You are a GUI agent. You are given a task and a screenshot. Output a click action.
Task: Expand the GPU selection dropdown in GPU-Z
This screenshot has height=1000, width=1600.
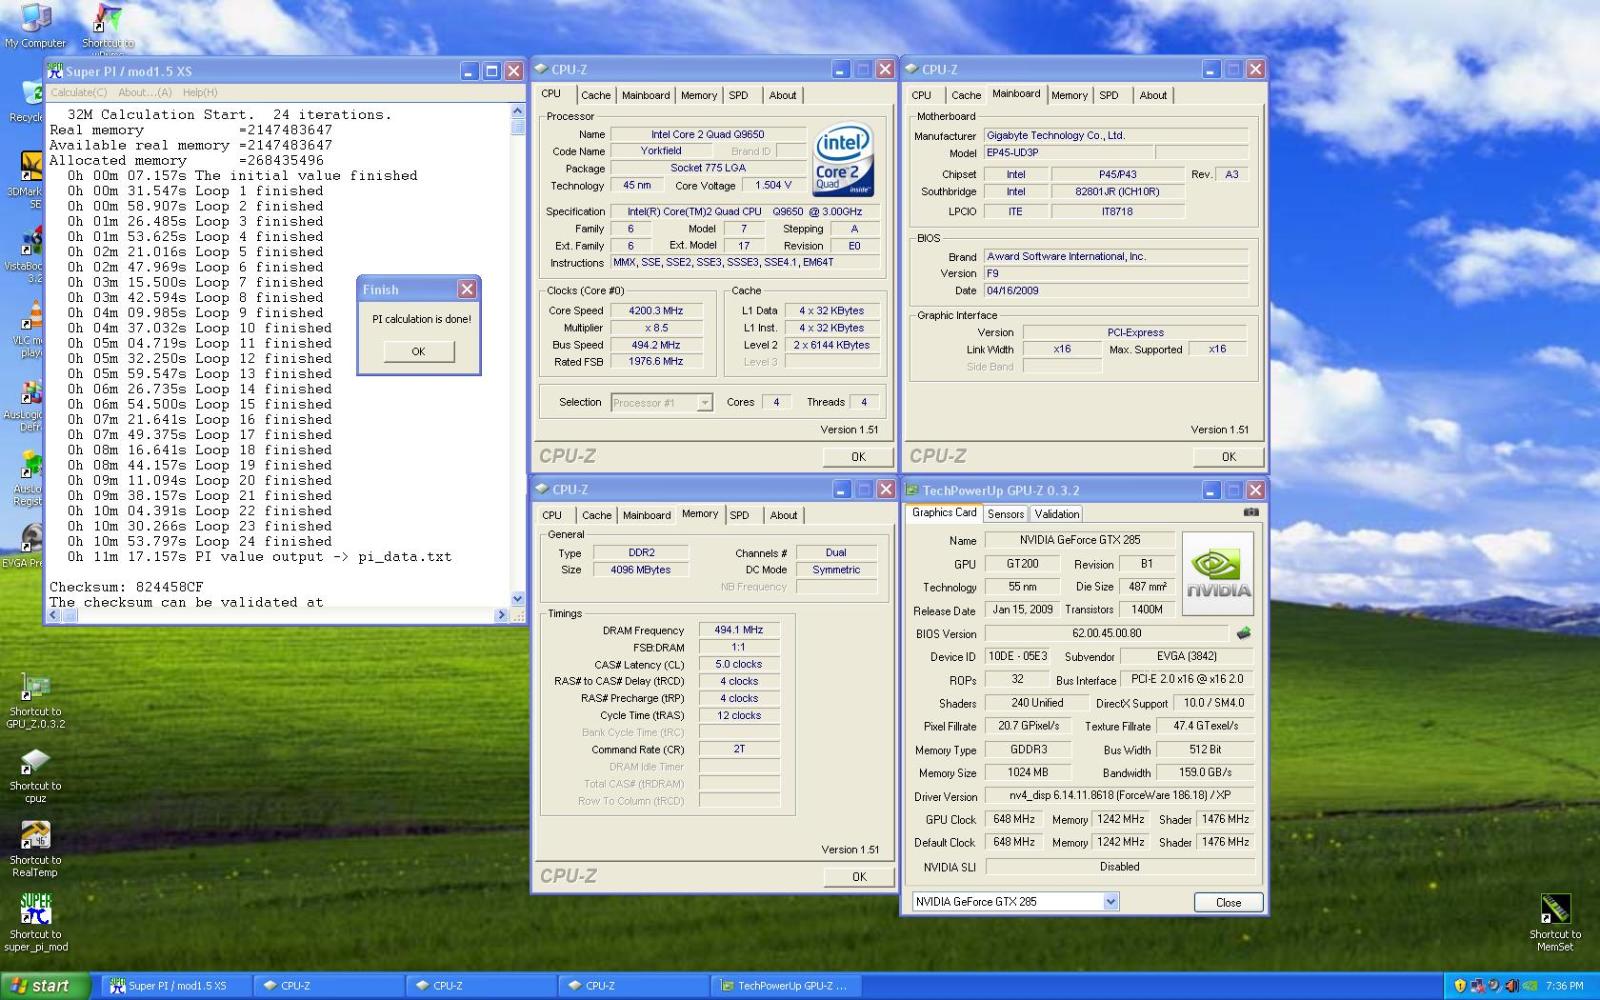tap(1111, 901)
